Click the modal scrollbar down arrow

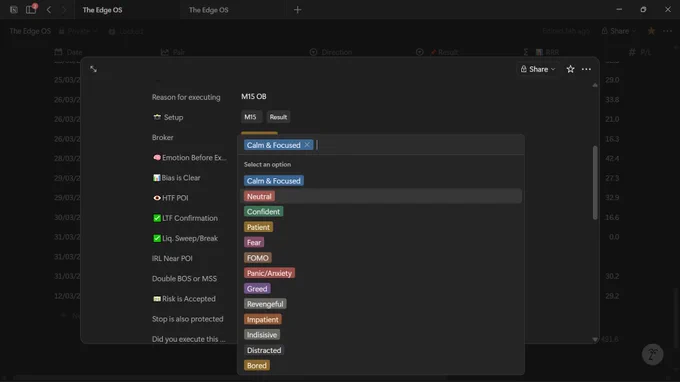tap(595, 339)
